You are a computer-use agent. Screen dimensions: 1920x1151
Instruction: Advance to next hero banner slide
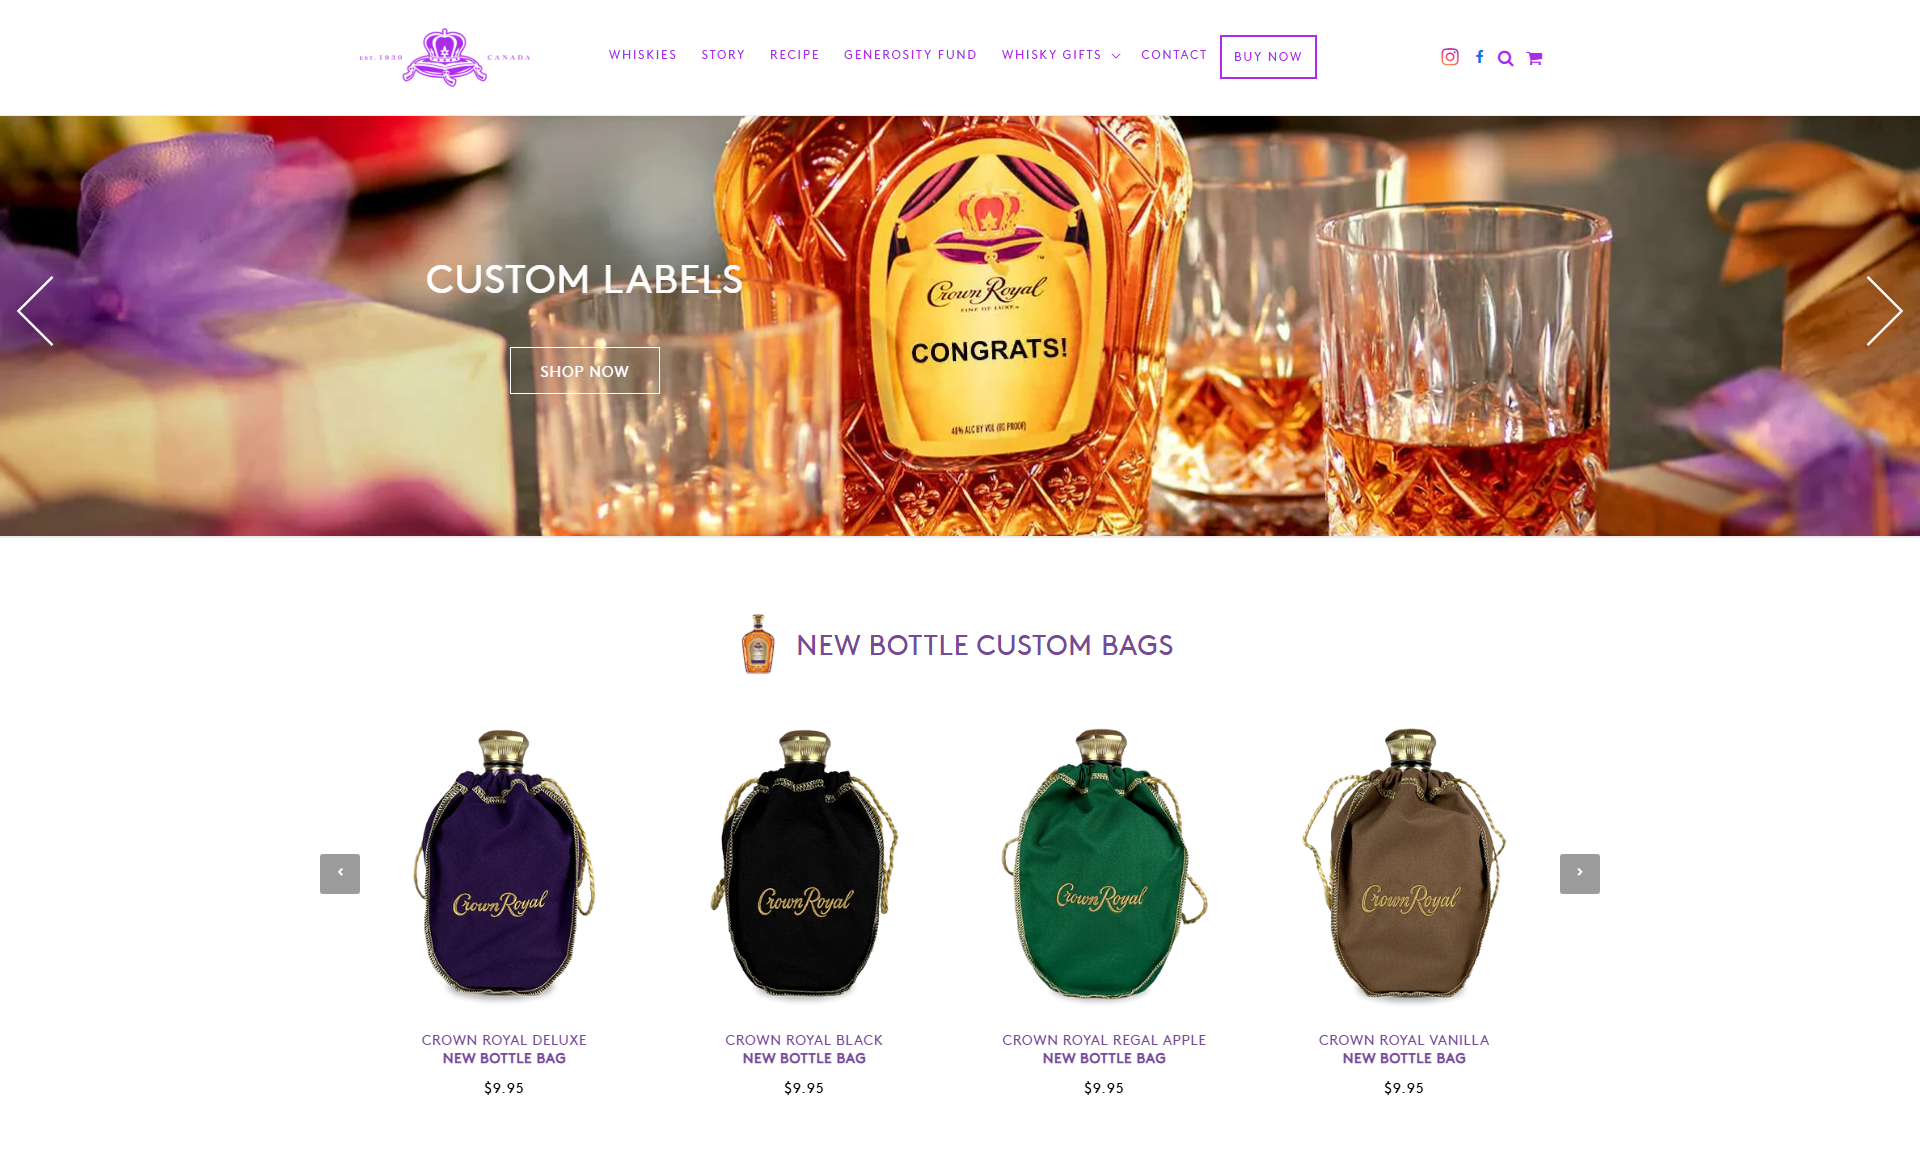[x=1883, y=311]
